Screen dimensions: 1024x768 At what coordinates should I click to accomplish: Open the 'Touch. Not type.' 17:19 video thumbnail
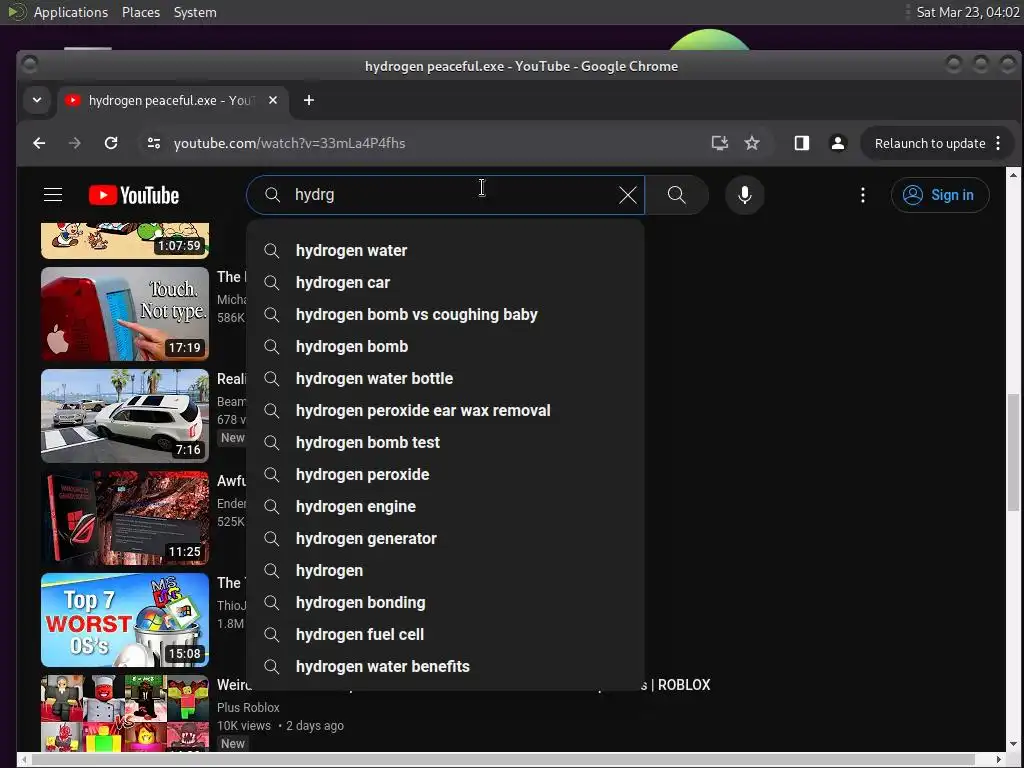click(x=125, y=313)
